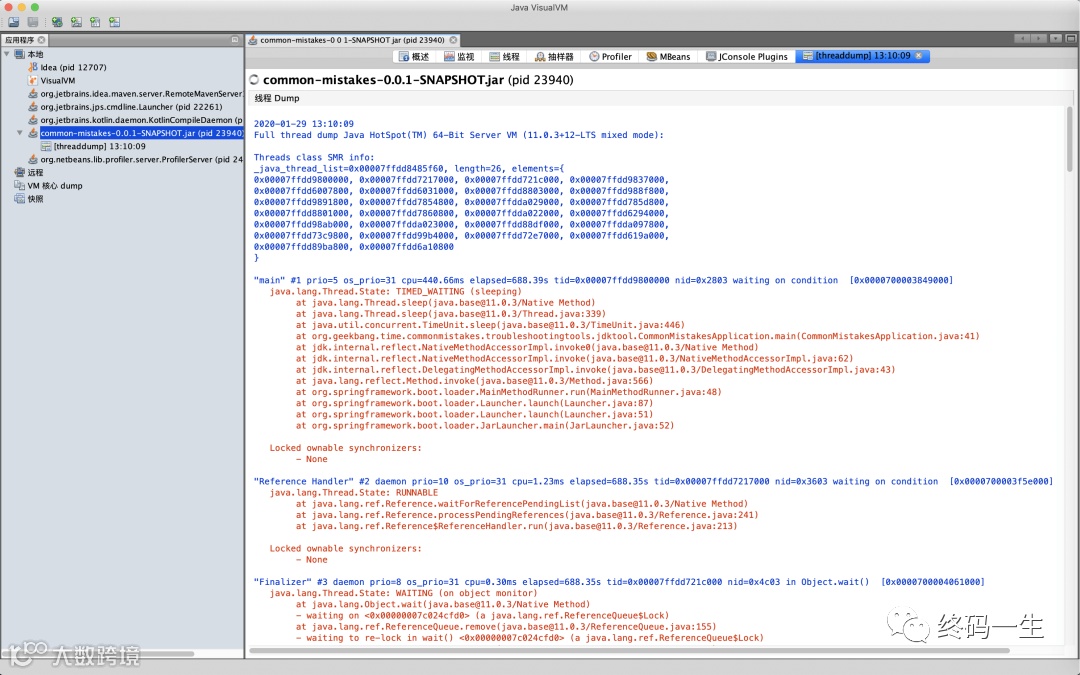Image resolution: width=1080 pixels, height=675 pixels.
Task: Switch to common-mistakes jar document tab
Action: 352,40
